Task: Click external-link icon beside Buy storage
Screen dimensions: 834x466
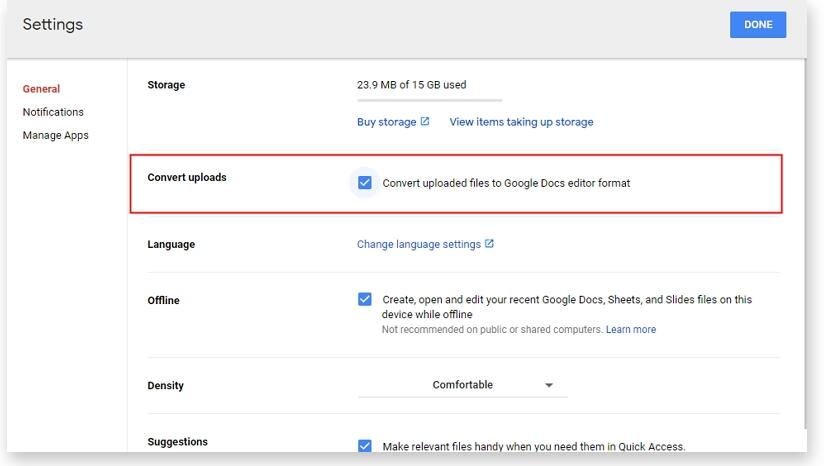Action: [x=425, y=122]
